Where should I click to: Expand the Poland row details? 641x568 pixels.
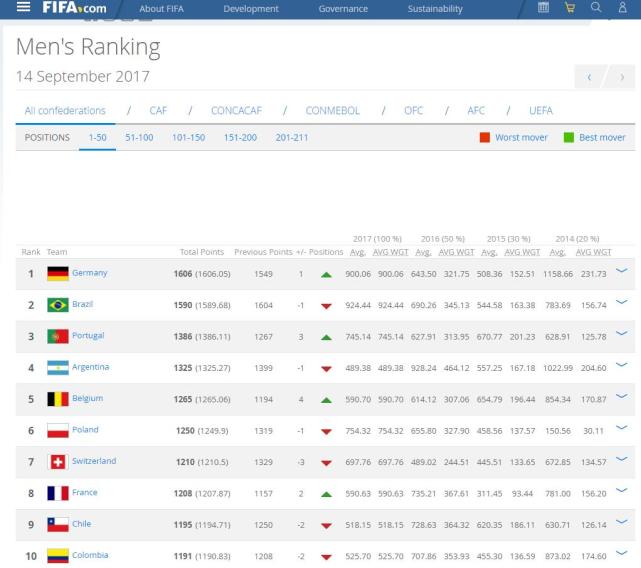point(621,428)
